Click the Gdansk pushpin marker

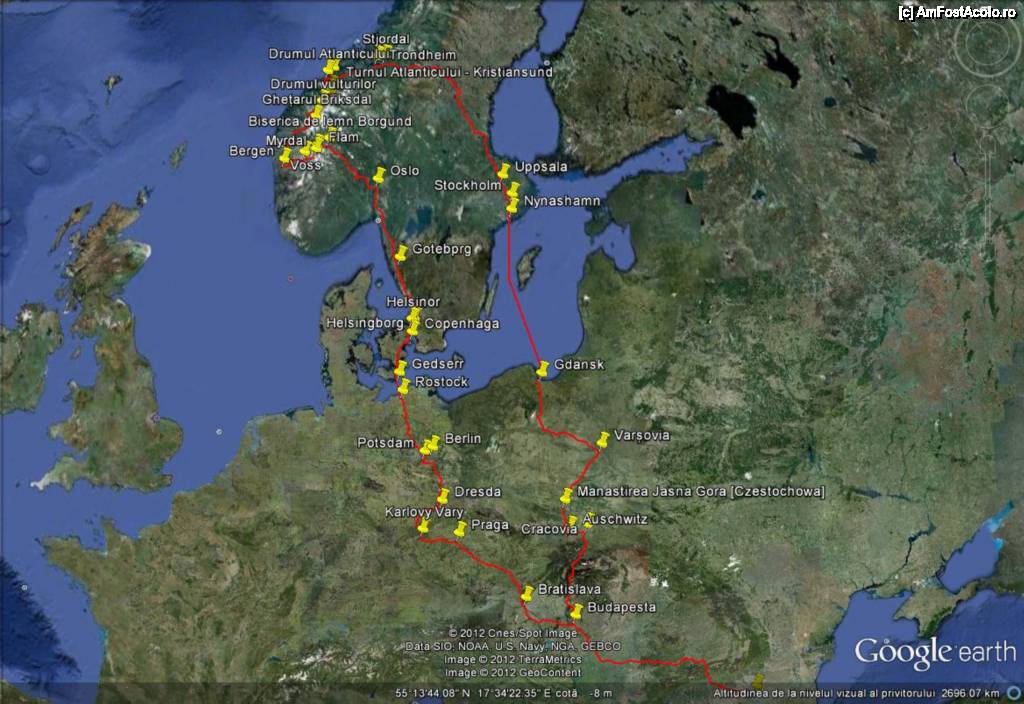pyautogui.click(x=543, y=368)
